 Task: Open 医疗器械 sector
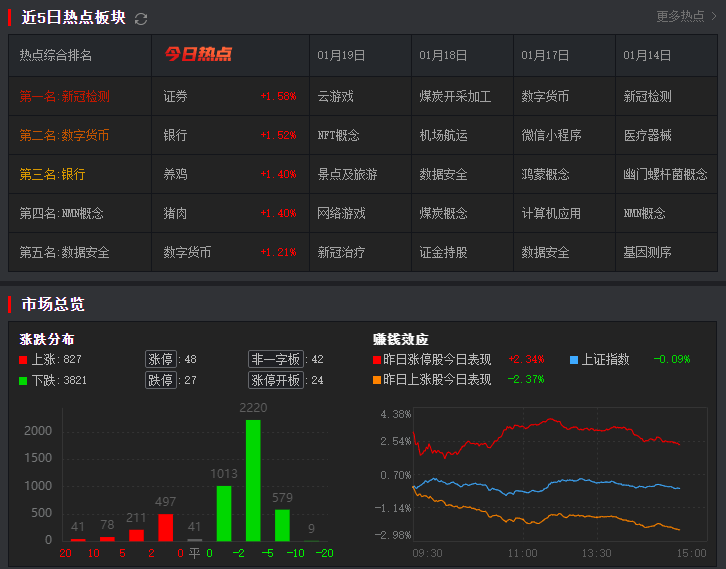click(647, 135)
